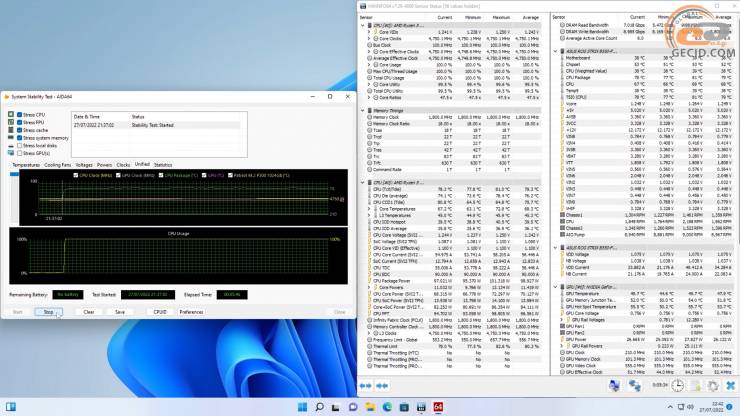The width and height of the screenshot is (740, 416).
Task: Close HWiNFO sensors with blue X icon
Action: tap(730, 385)
